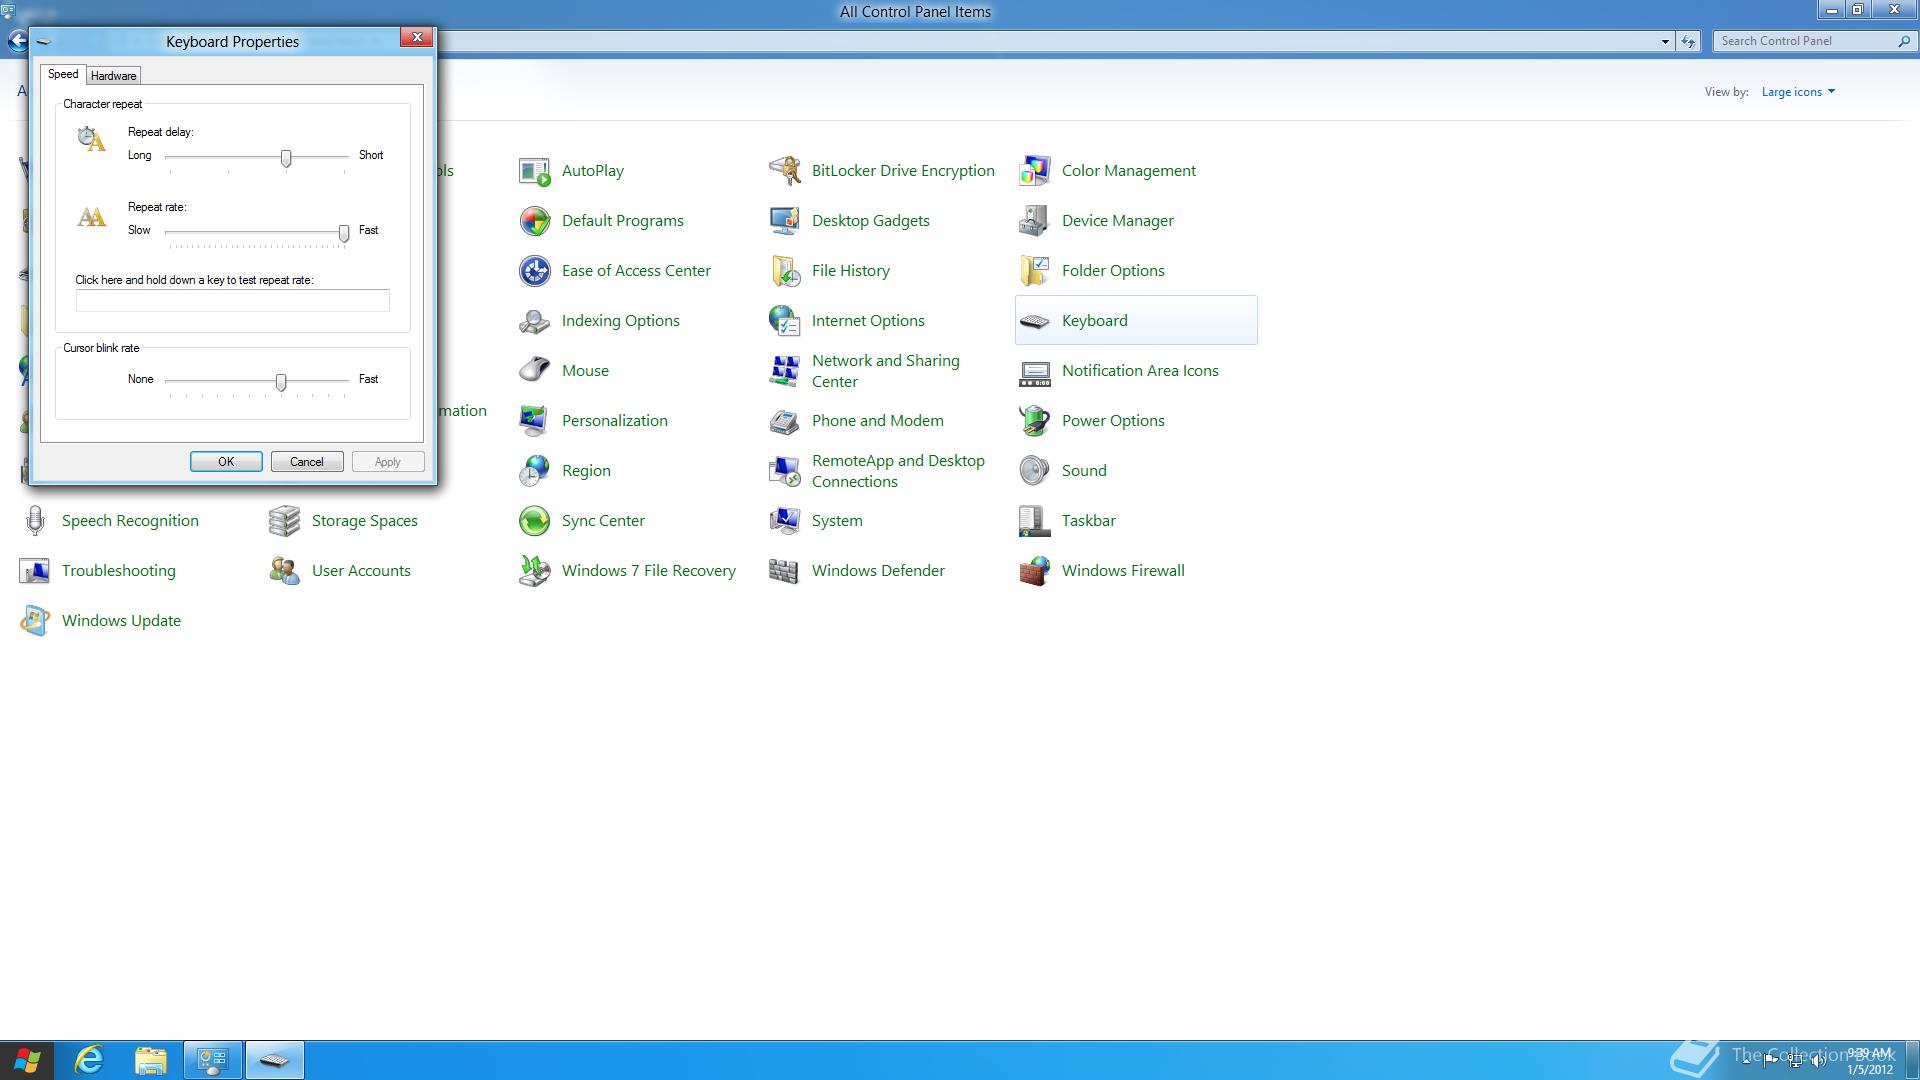Click the Start button
Viewport: 1920px width, 1080px height.
[x=27, y=1060]
